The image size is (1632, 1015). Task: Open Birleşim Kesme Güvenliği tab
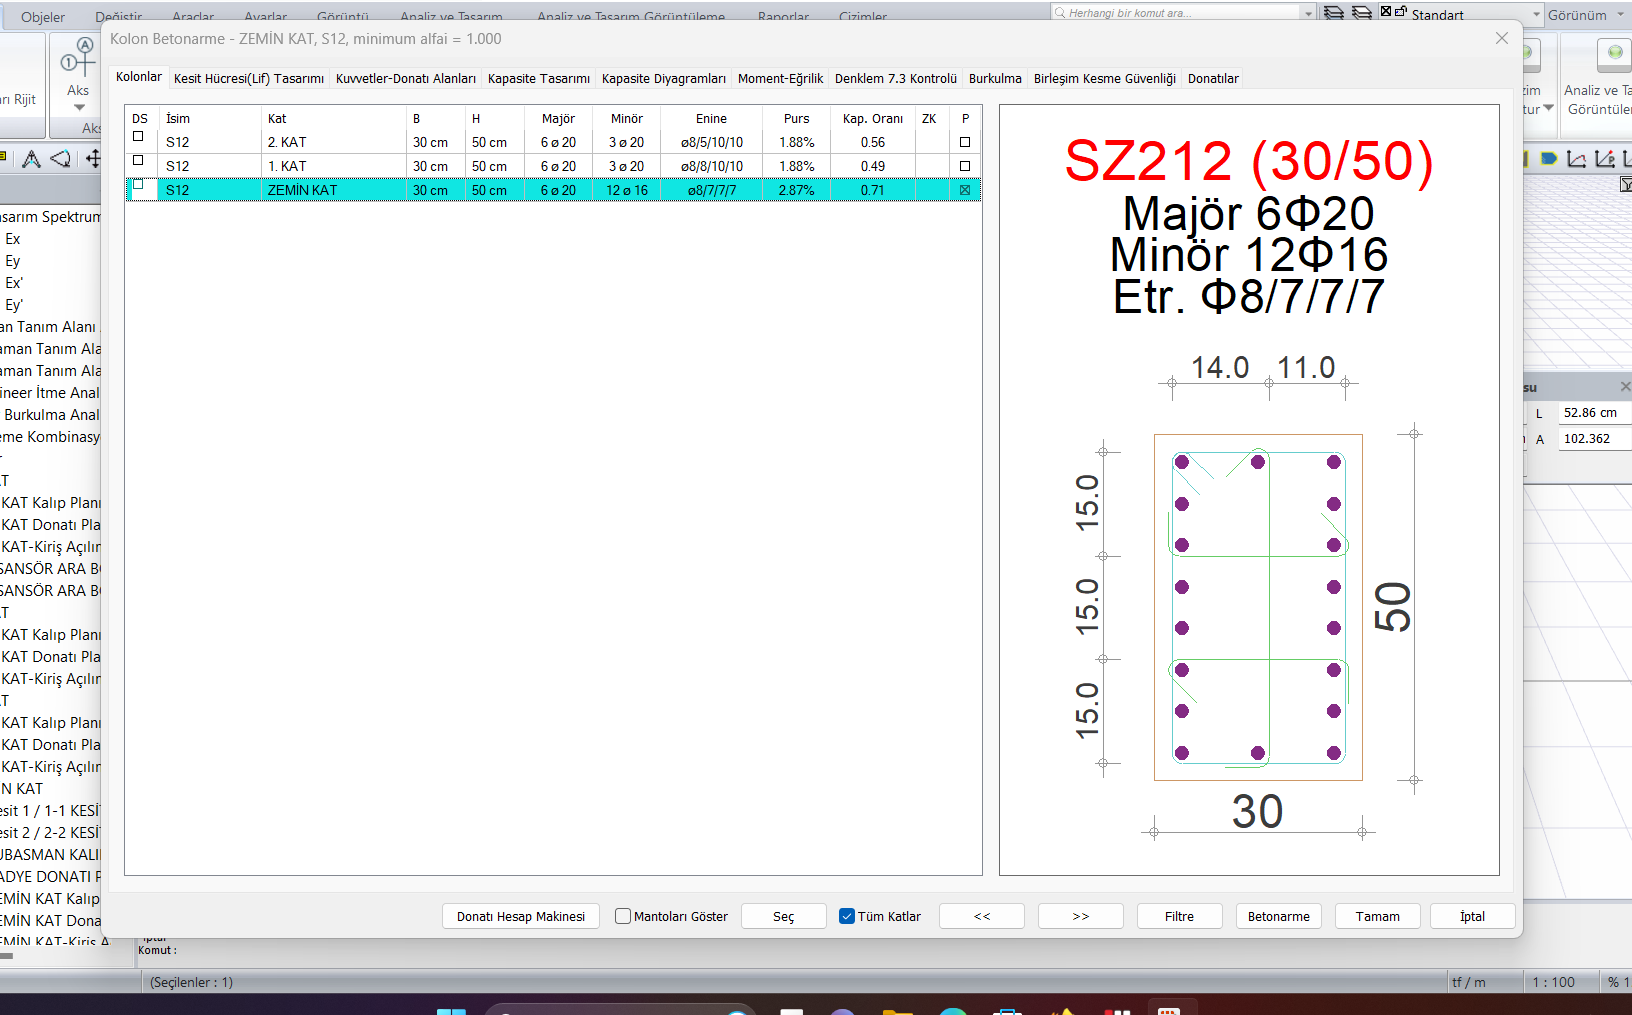(1104, 78)
